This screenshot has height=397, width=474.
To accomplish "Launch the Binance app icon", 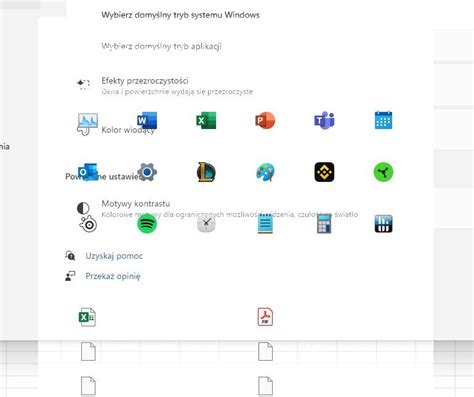I will 324,172.
